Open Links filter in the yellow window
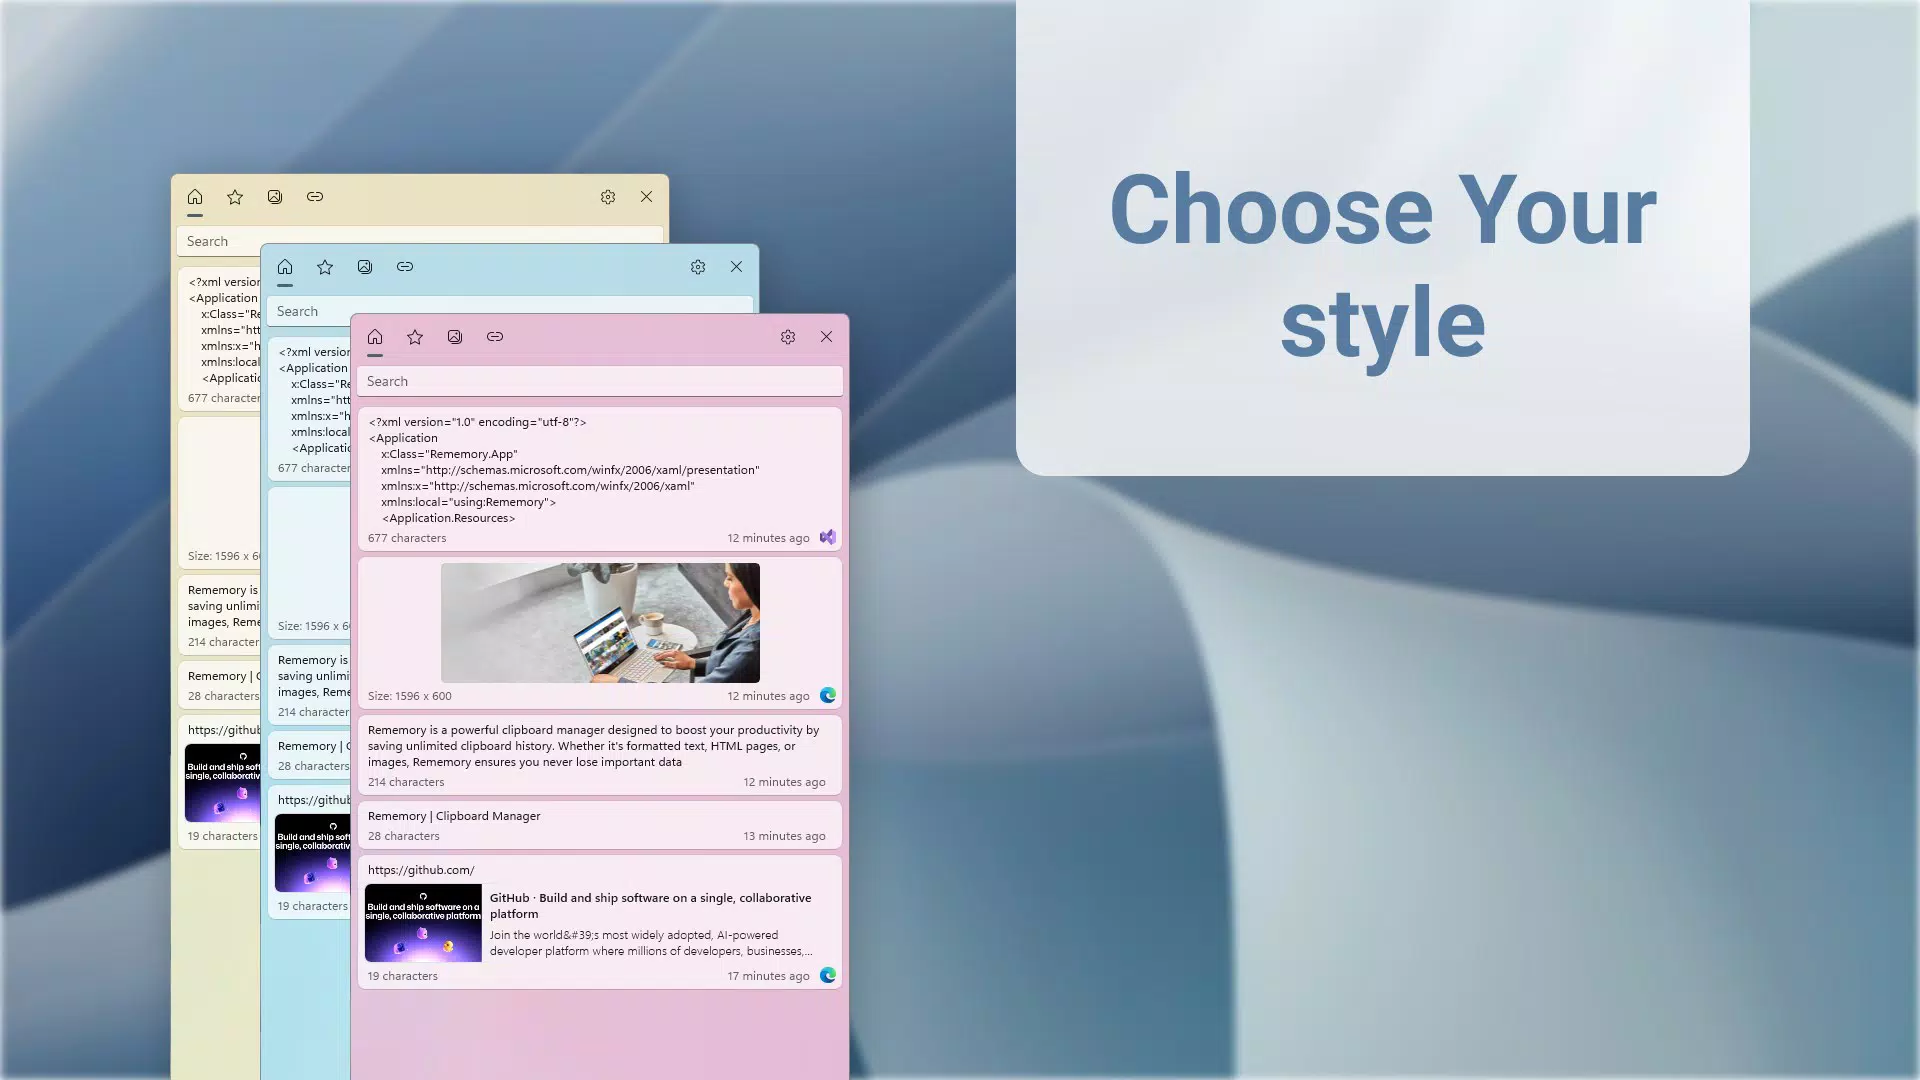The width and height of the screenshot is (1920, 1080). point(315,197)
